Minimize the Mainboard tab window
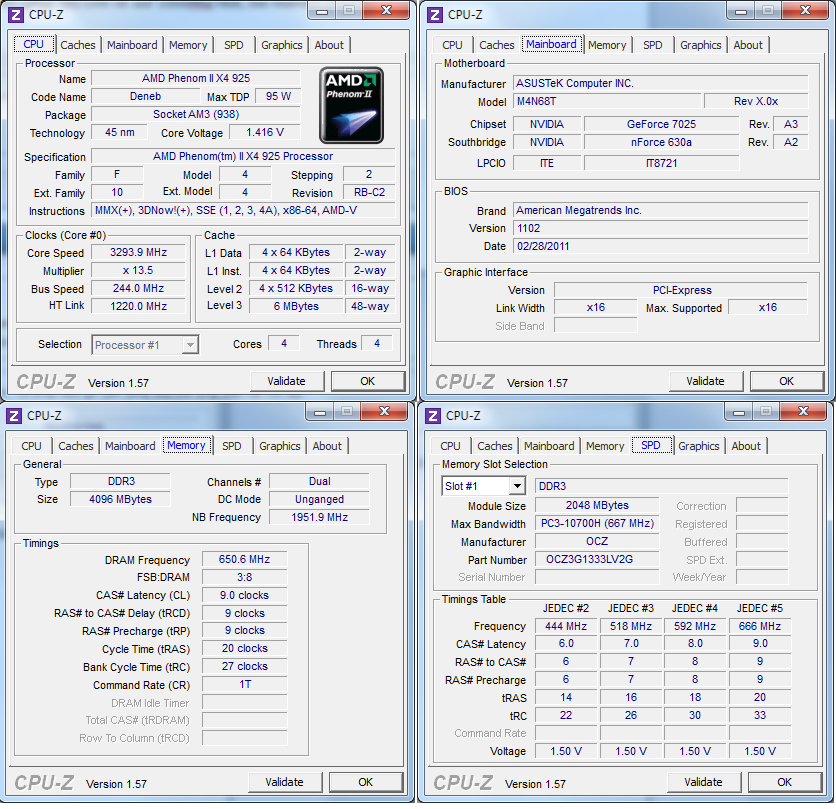 point(741,11)
